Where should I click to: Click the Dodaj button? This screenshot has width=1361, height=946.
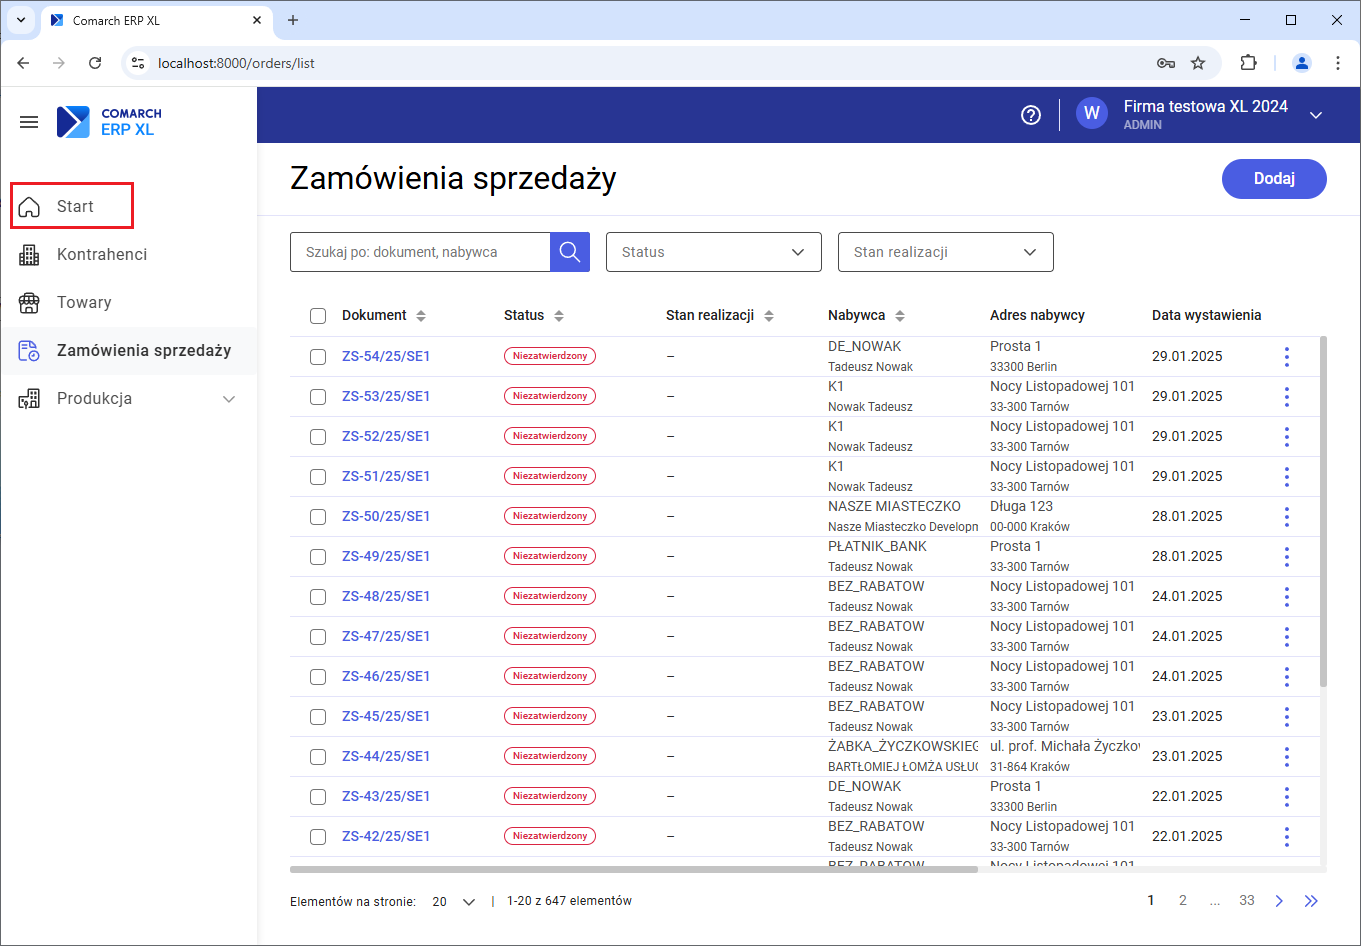[x=1274, y=179]
